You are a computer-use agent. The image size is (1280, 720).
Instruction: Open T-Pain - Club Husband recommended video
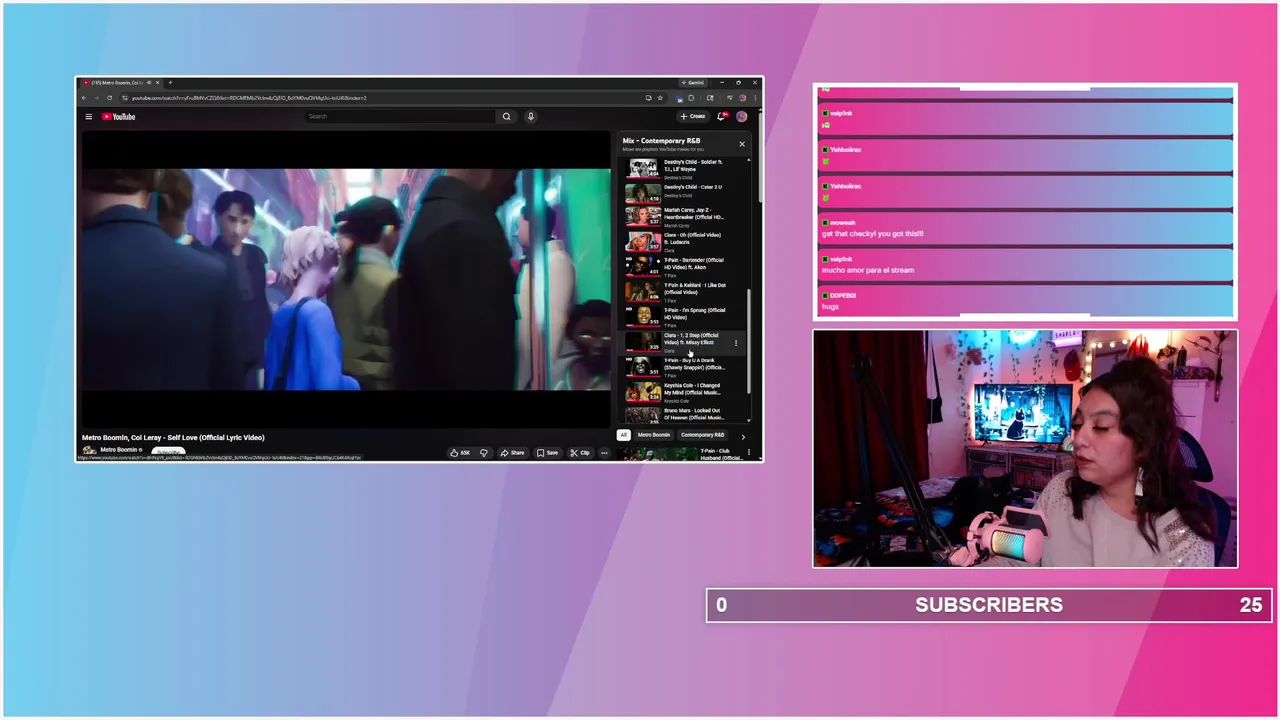tap(684, 454)
